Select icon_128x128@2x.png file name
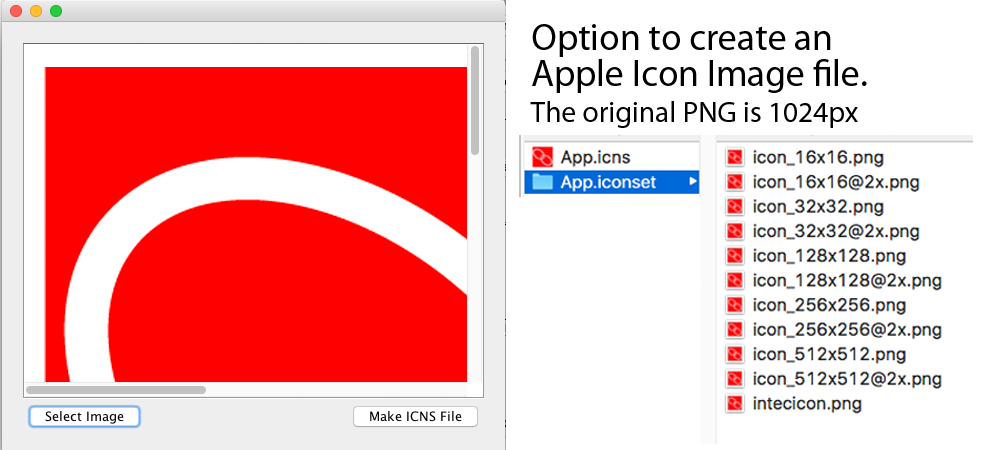The image size is (992, 450). tap(847, 280)
